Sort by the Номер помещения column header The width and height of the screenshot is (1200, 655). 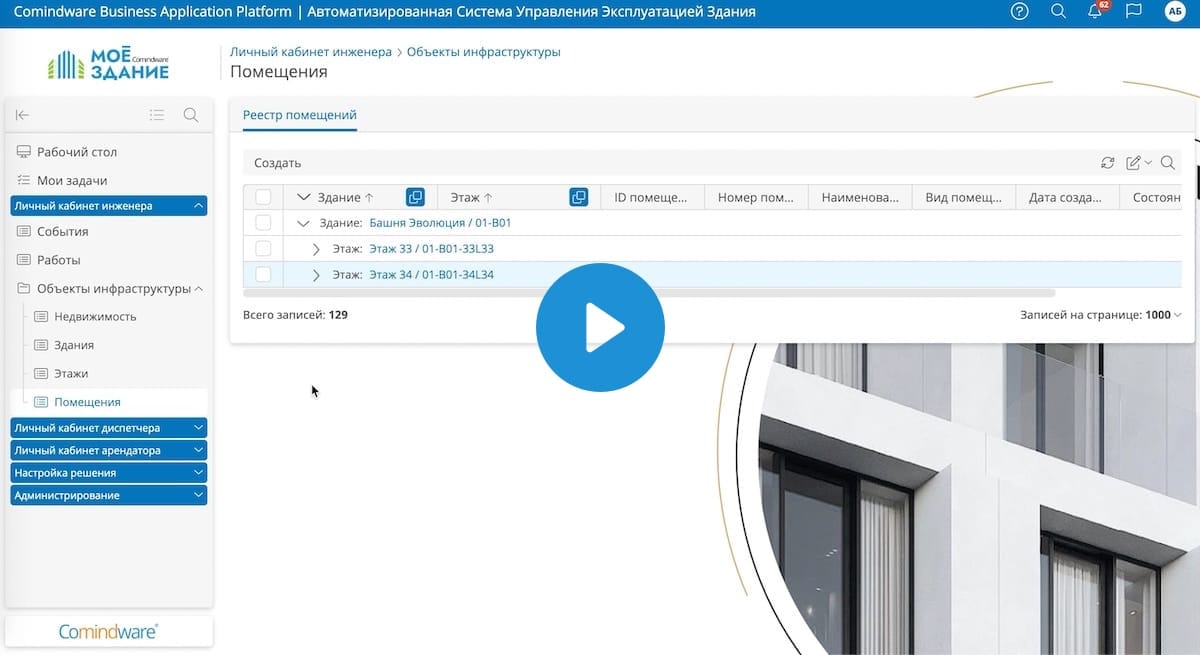pos(756,197)
